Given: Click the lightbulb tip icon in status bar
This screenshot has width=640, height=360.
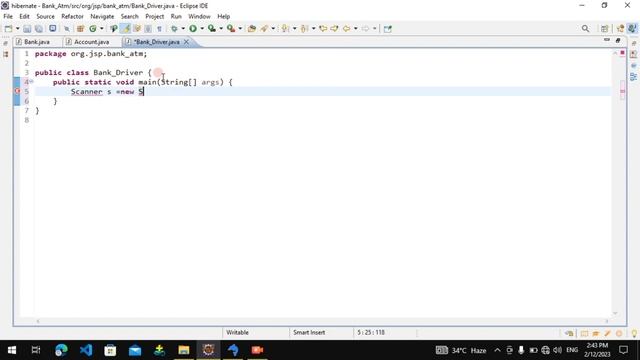Looking at the screenshot, I should pos(634,333).
